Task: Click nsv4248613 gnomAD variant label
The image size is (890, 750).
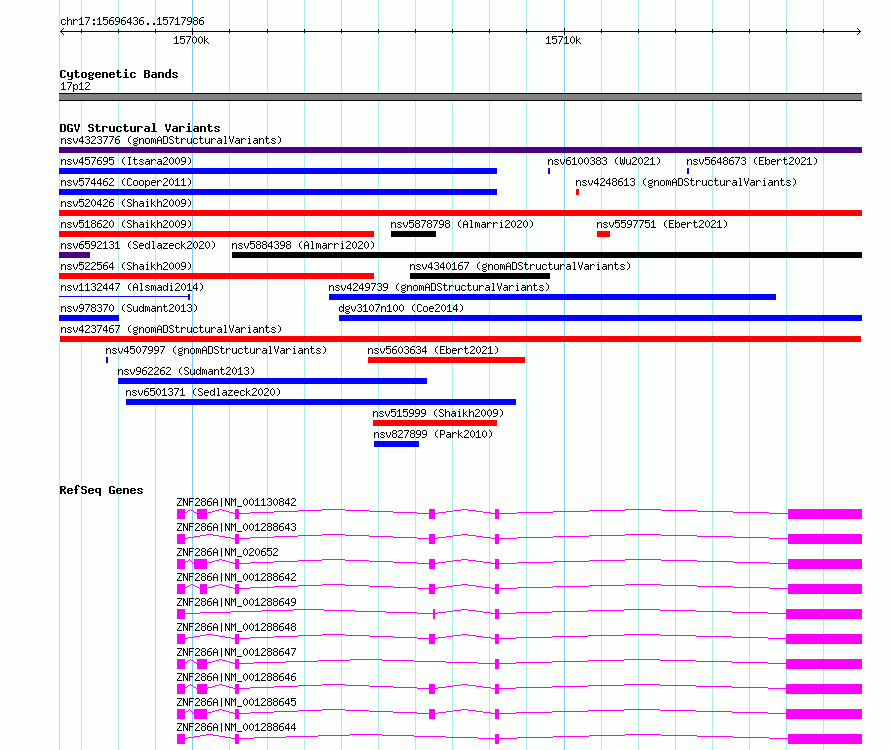Action: 686,182
